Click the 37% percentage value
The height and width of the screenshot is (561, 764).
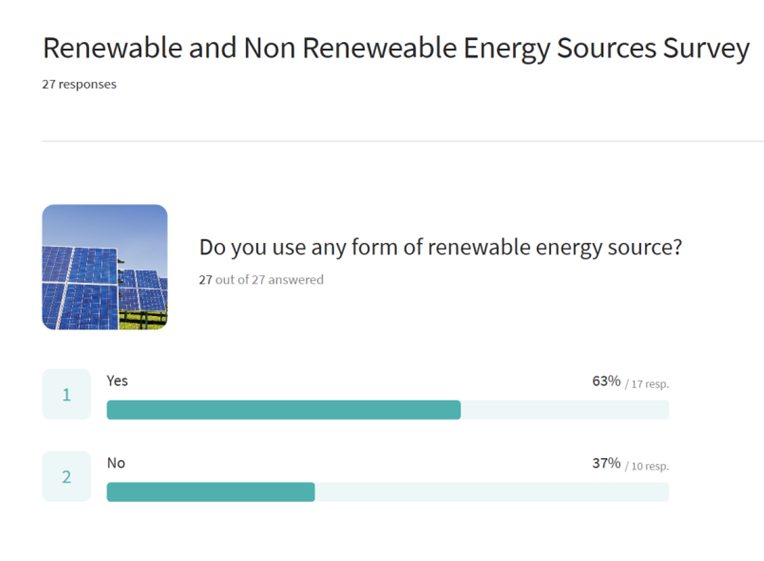606,463
